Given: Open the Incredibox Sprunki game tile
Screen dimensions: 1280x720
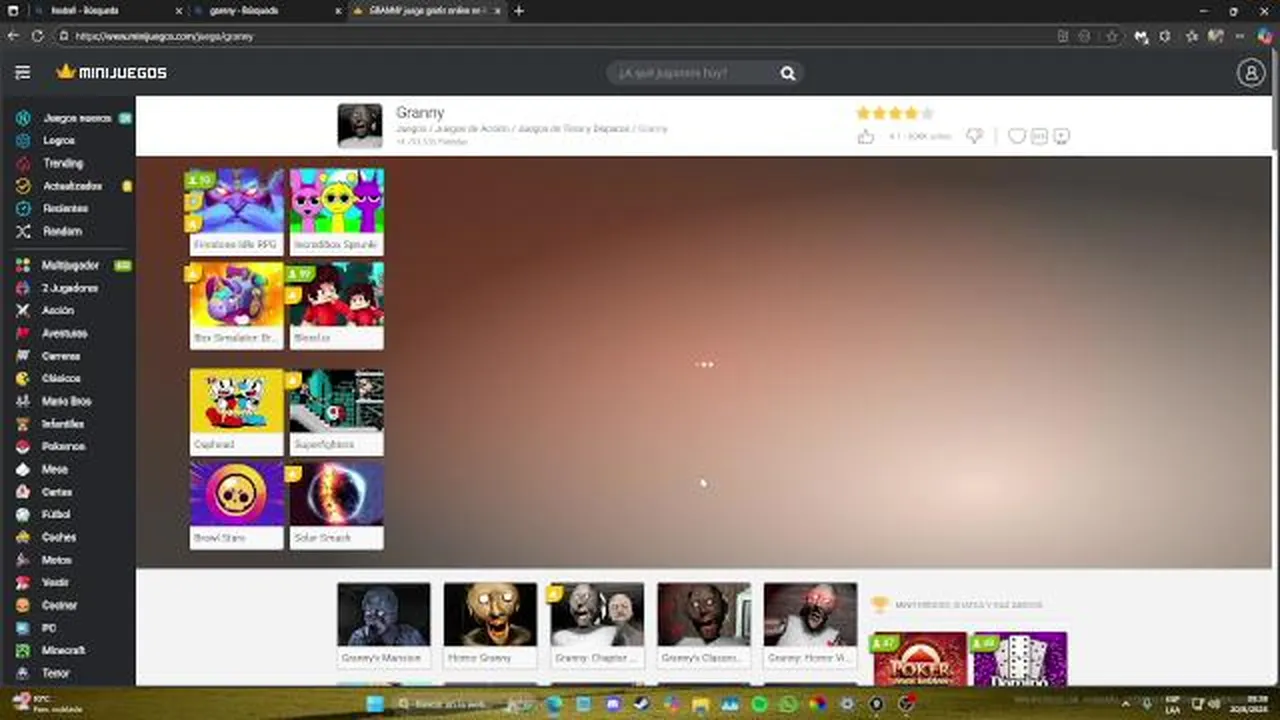Looking at the screenshot, I should [x=337, y=212].
